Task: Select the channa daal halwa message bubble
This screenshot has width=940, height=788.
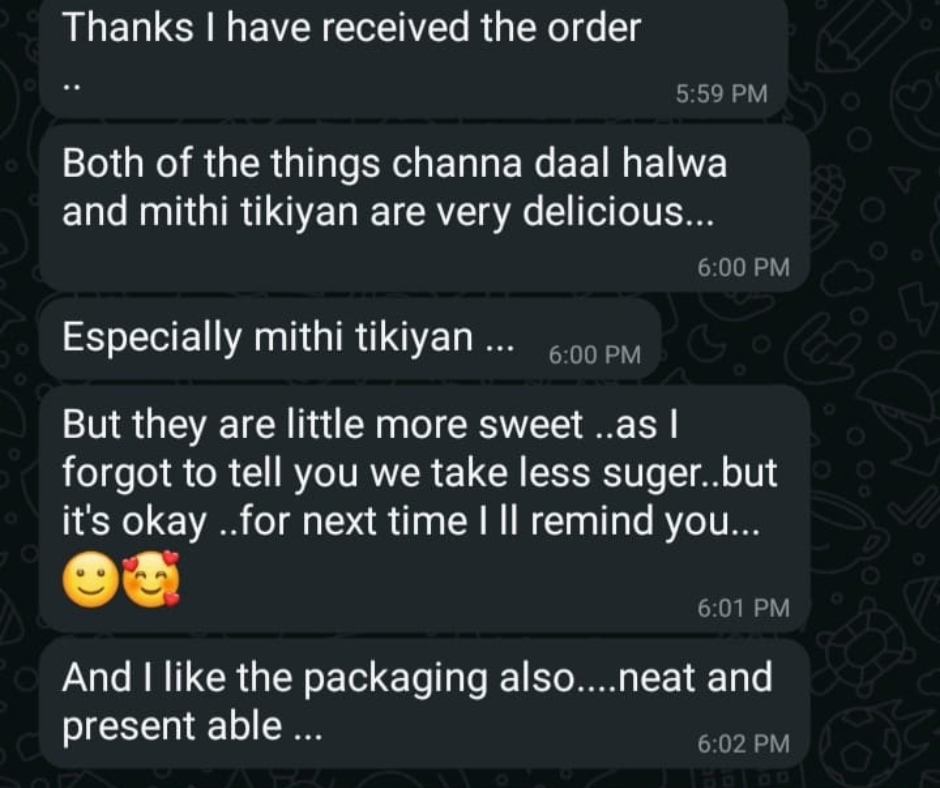Action: click(424, 207)
